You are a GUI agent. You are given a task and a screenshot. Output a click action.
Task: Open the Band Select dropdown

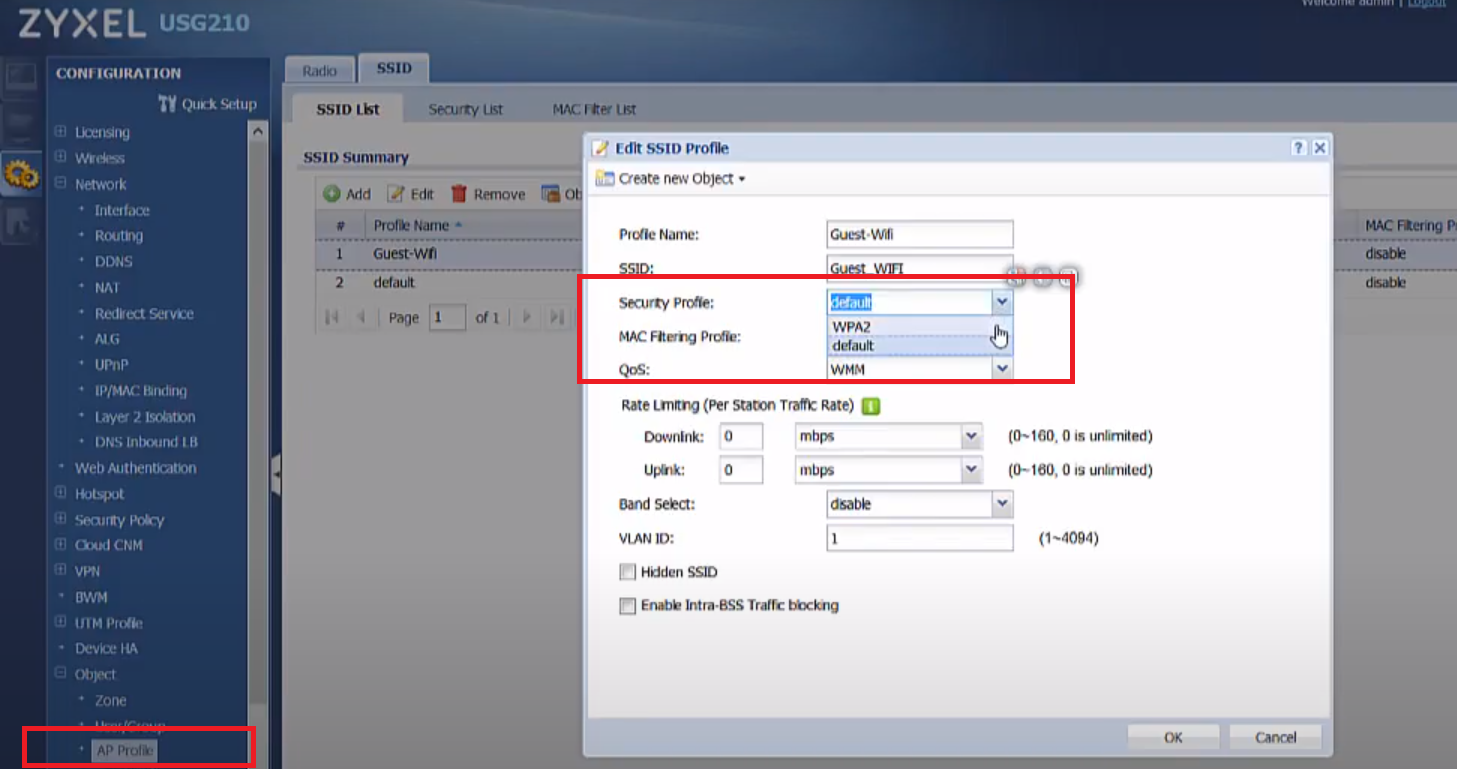(1001, 504)
